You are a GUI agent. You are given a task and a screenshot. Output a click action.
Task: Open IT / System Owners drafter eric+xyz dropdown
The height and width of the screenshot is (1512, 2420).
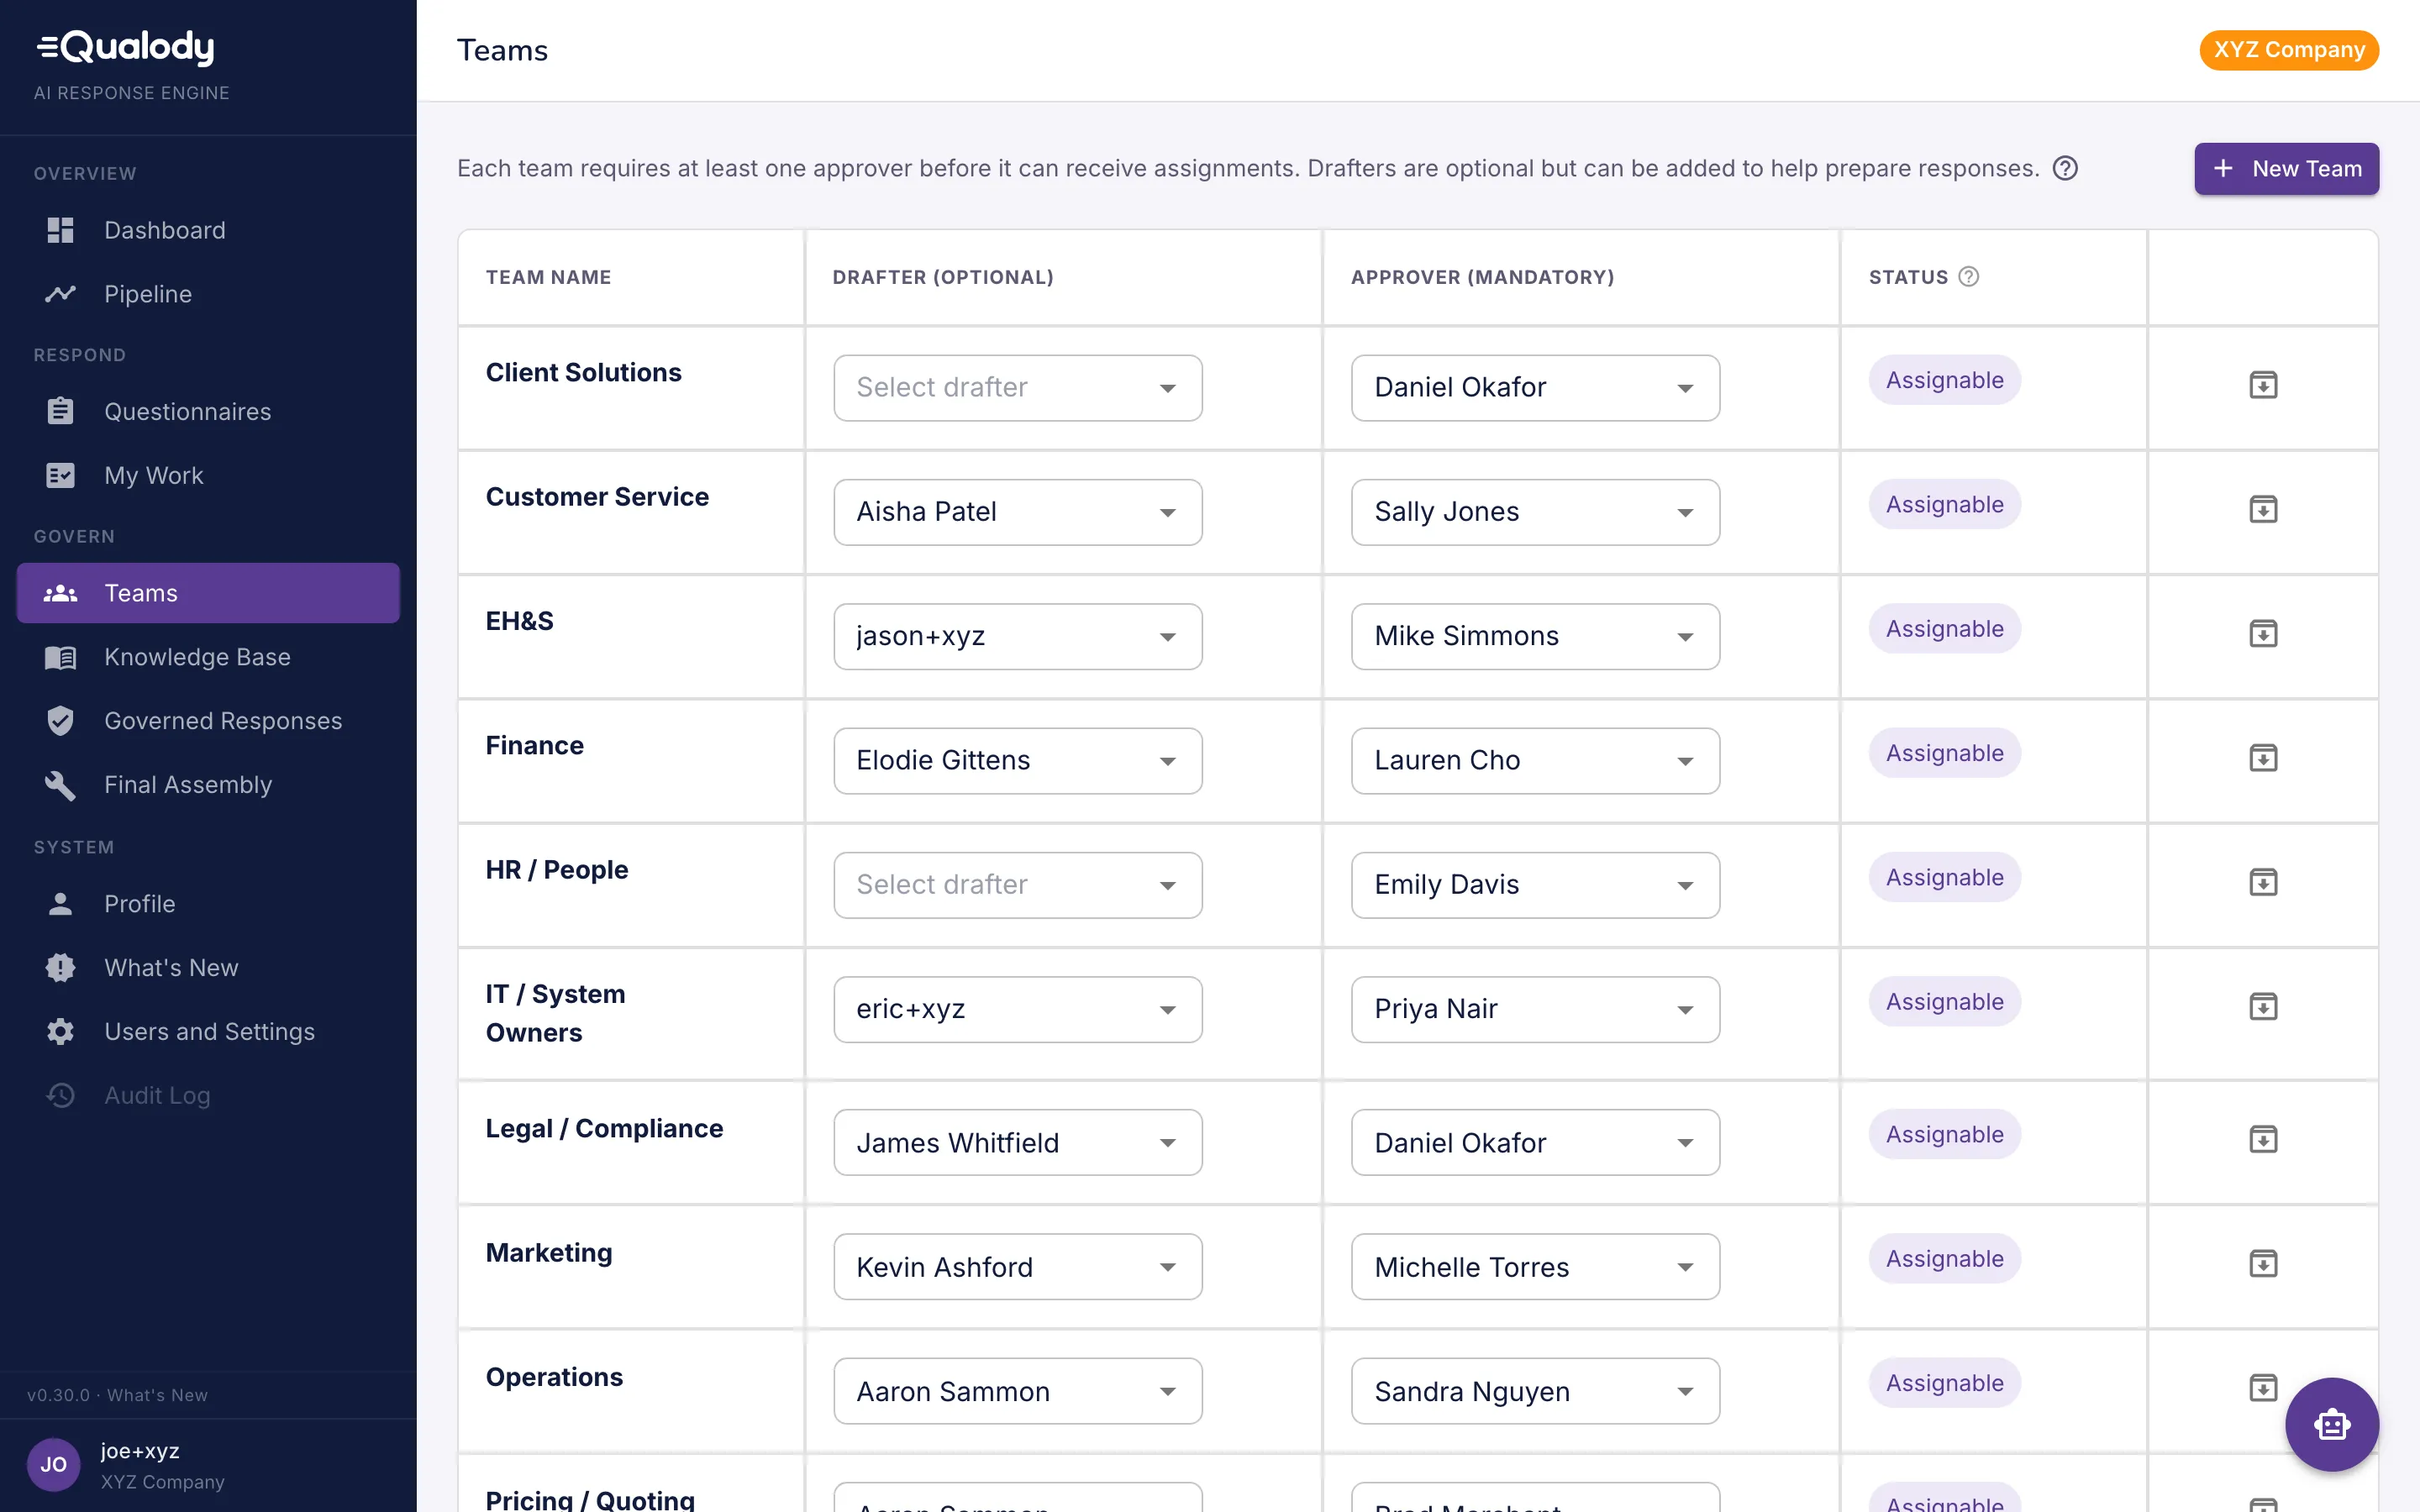(1018, 1009)
